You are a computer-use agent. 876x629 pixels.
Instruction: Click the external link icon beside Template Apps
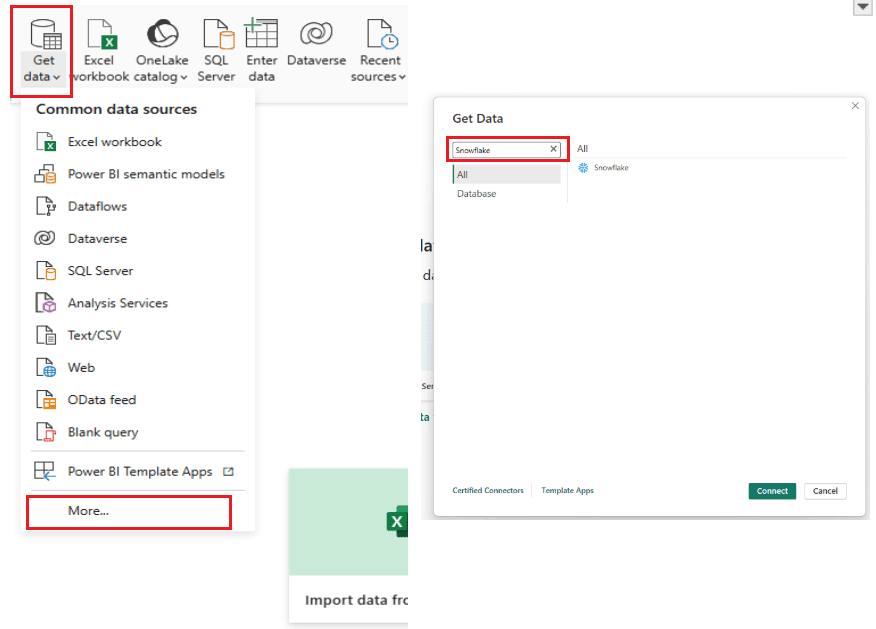tap(228, 471)
